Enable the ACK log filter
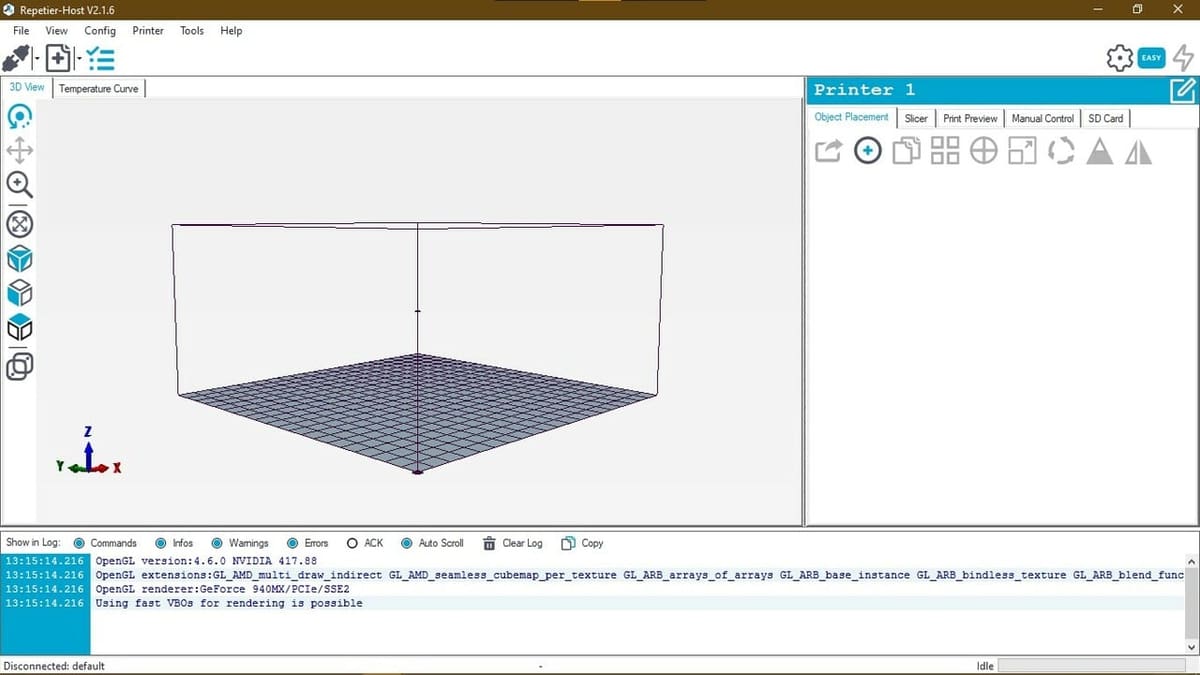This screenshot has height=675, width=1200. (365, 543)
